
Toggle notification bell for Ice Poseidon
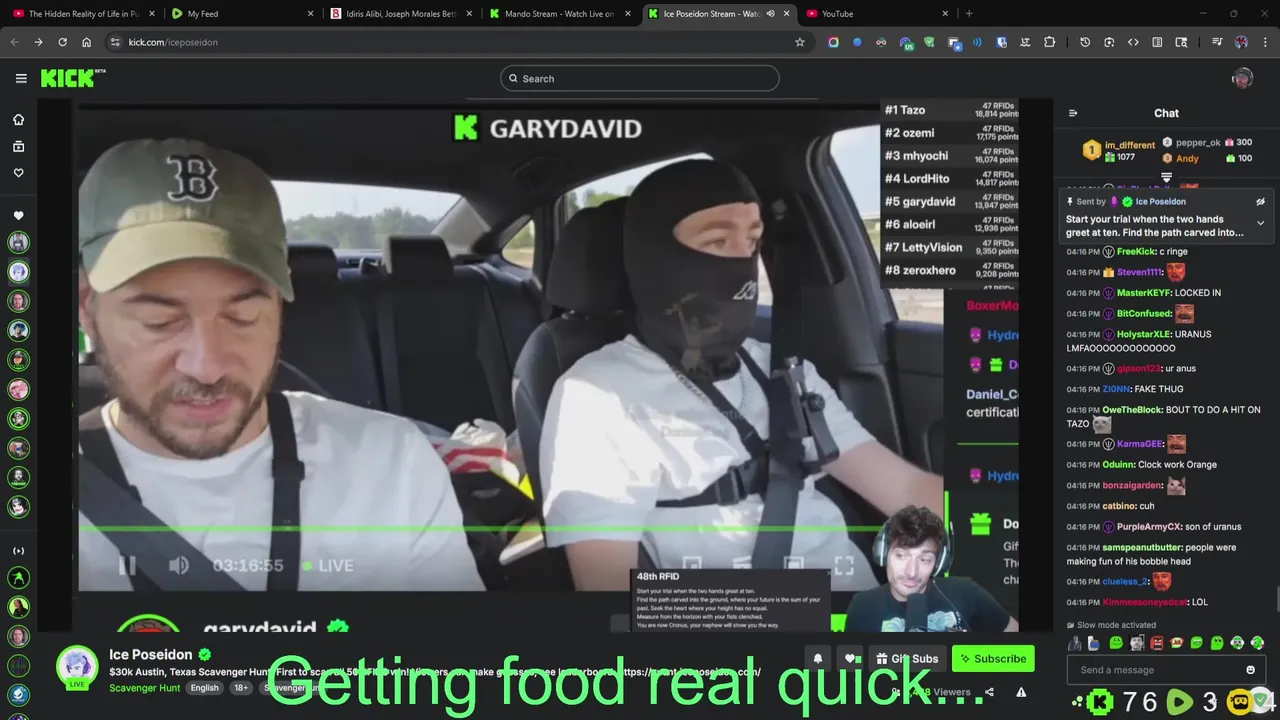pos(817,658)
